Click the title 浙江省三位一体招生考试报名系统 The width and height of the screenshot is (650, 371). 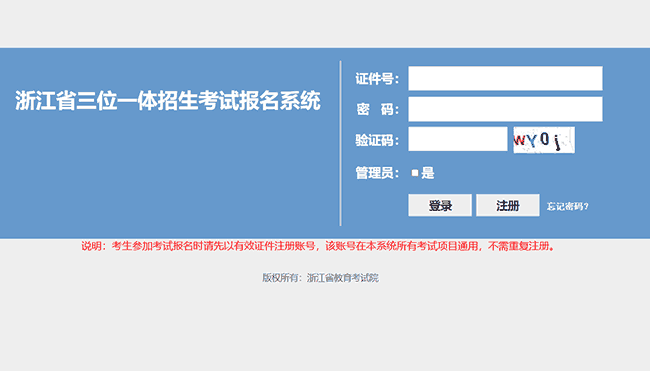tap(168, 101)
